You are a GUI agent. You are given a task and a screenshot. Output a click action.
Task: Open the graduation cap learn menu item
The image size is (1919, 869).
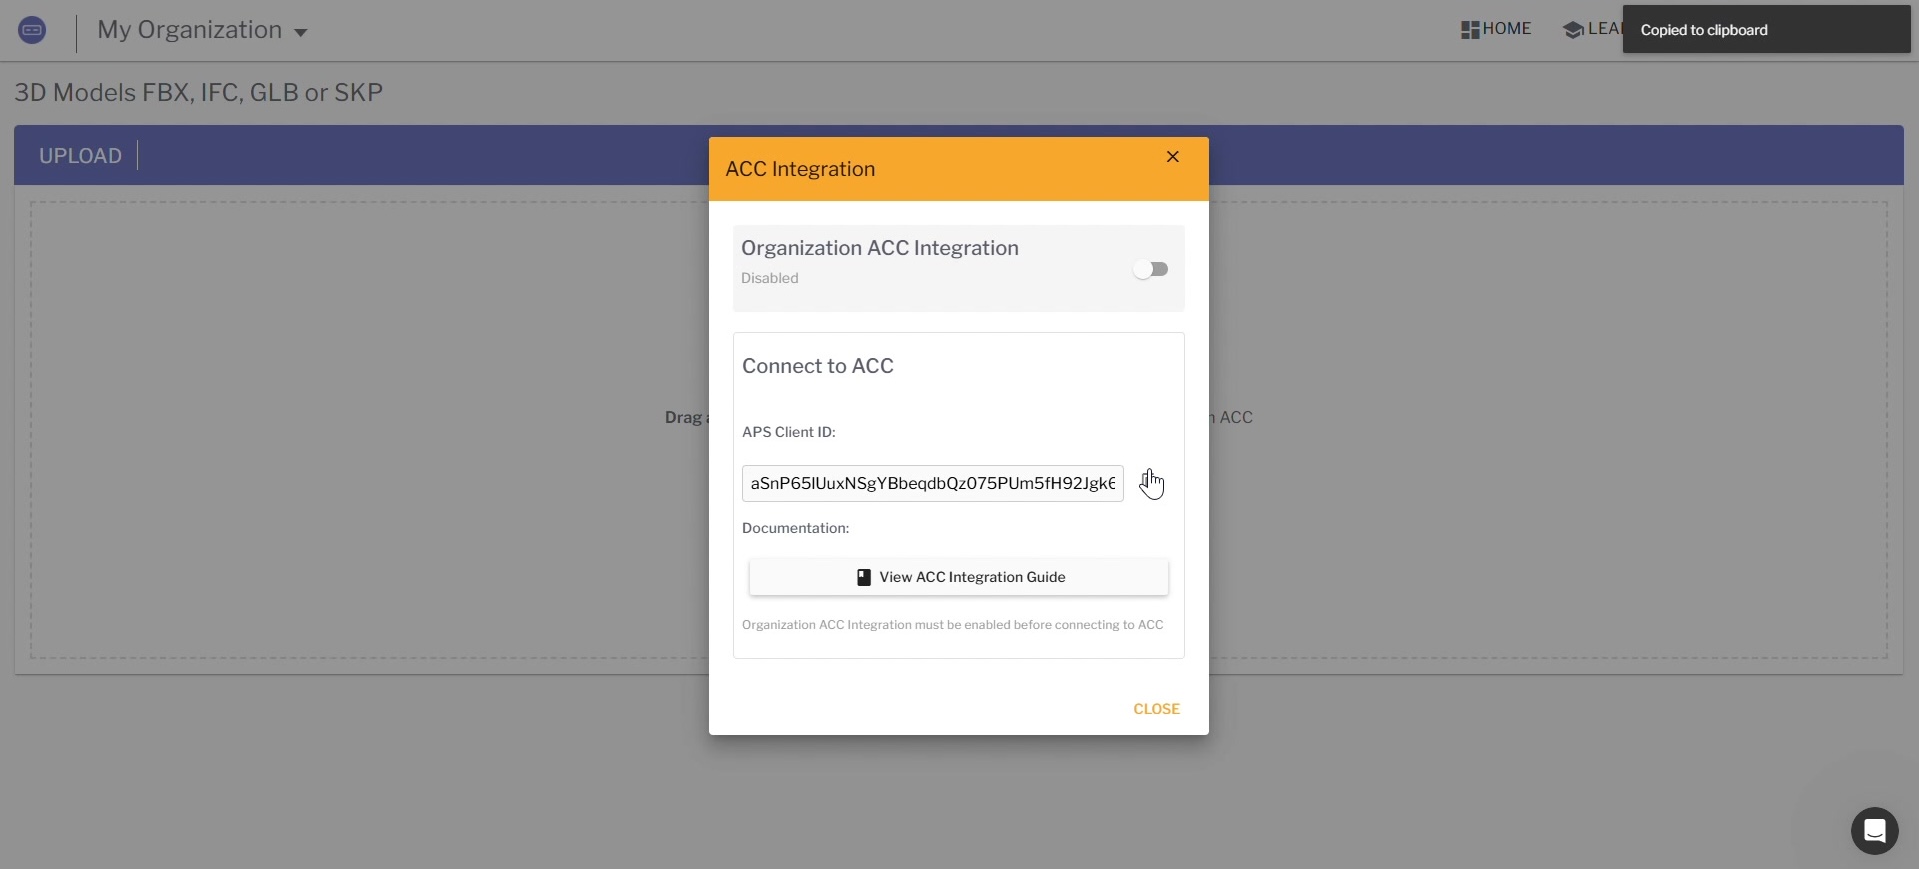coord(1593,29)
